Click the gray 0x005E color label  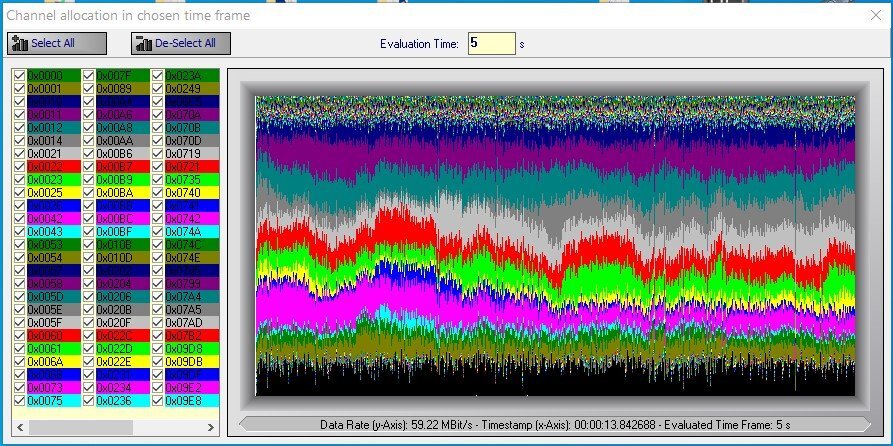tap(54, 310)
